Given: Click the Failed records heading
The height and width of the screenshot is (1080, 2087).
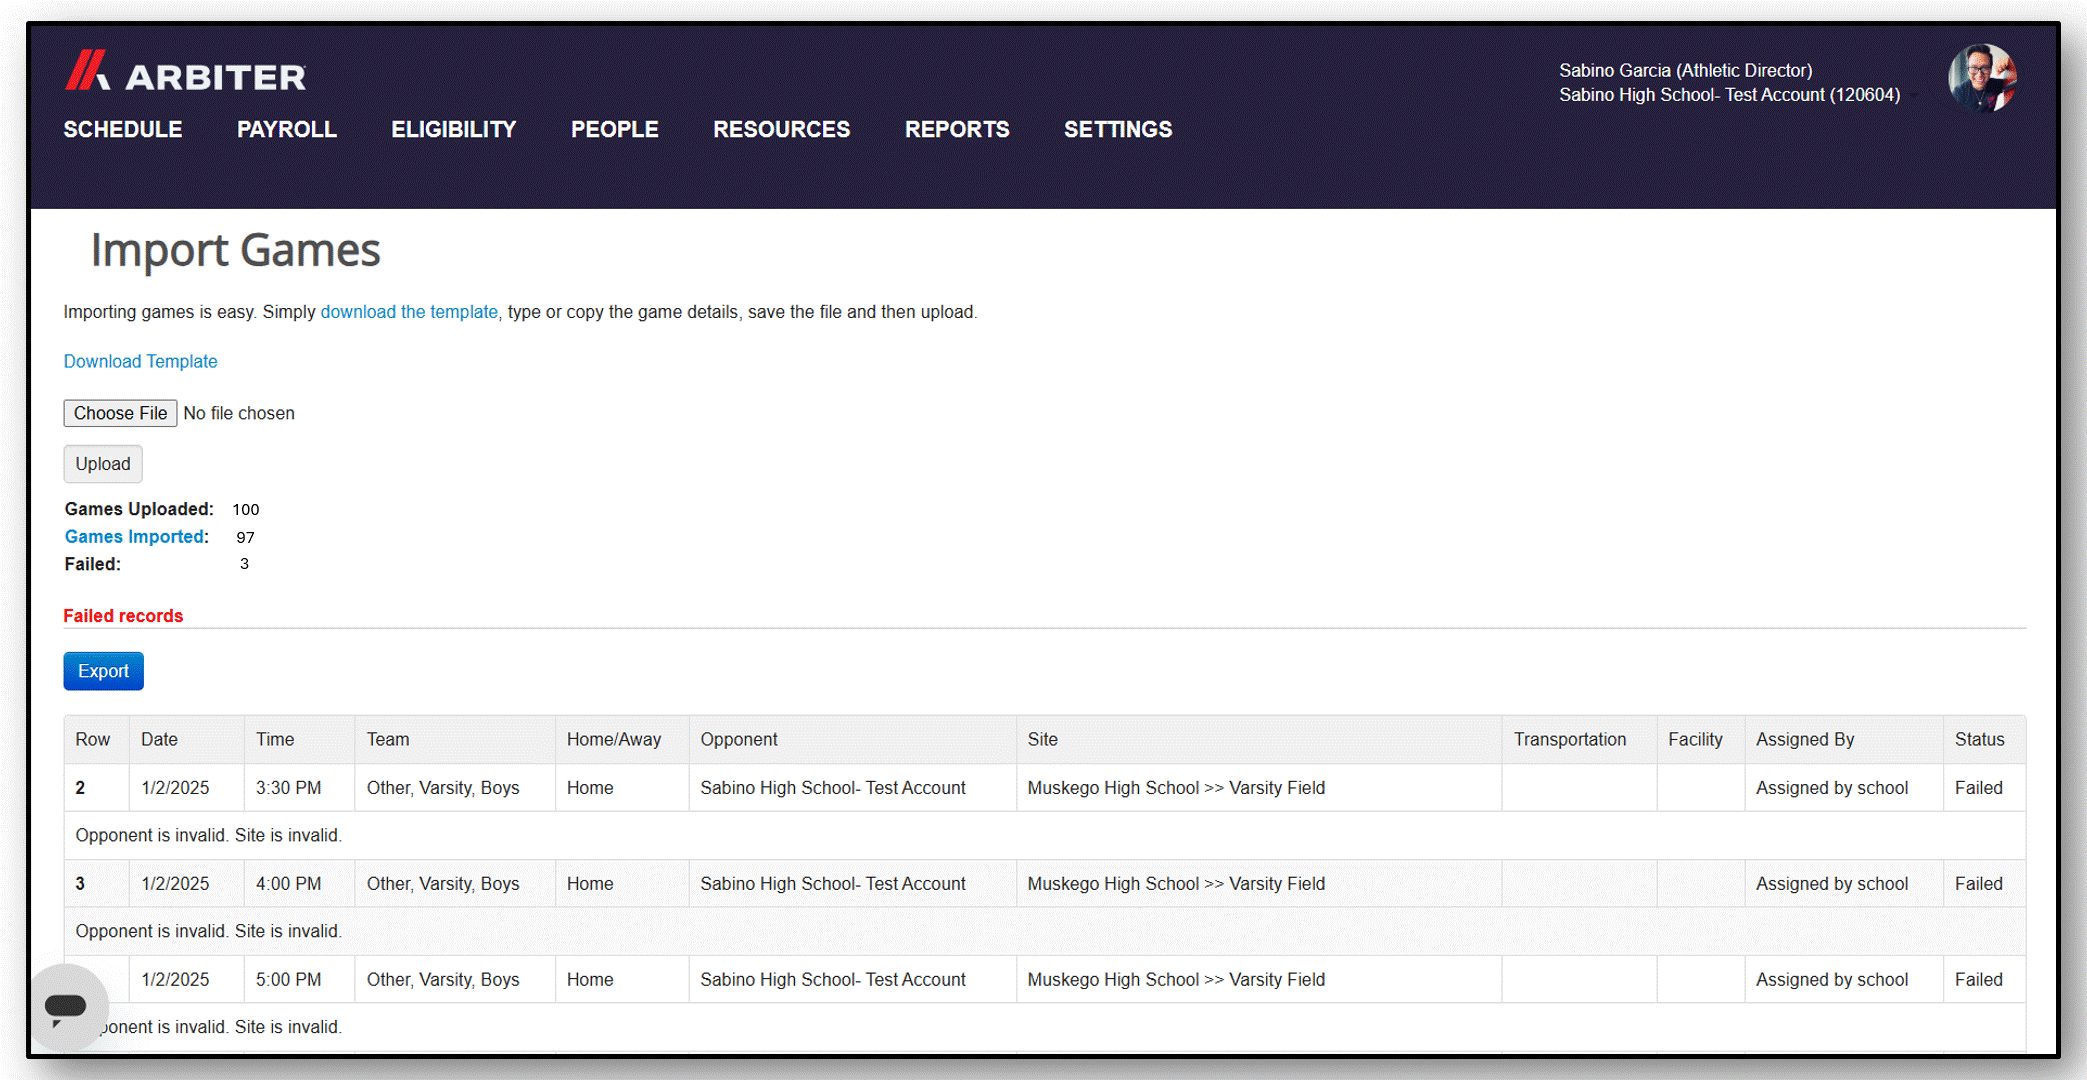Looking at the screenshot, I should (123, 616).
